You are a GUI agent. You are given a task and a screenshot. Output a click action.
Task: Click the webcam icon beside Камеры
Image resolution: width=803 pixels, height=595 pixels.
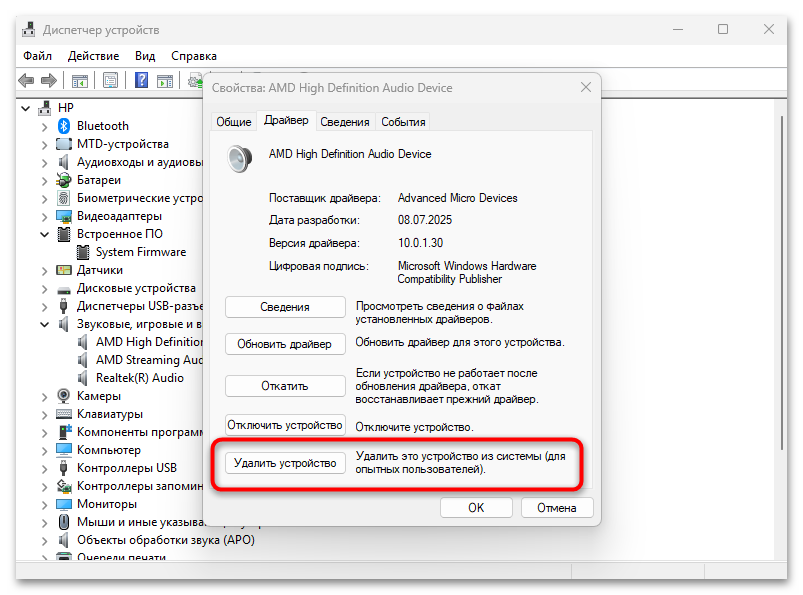pyautogui.click(x=64, y=396)
